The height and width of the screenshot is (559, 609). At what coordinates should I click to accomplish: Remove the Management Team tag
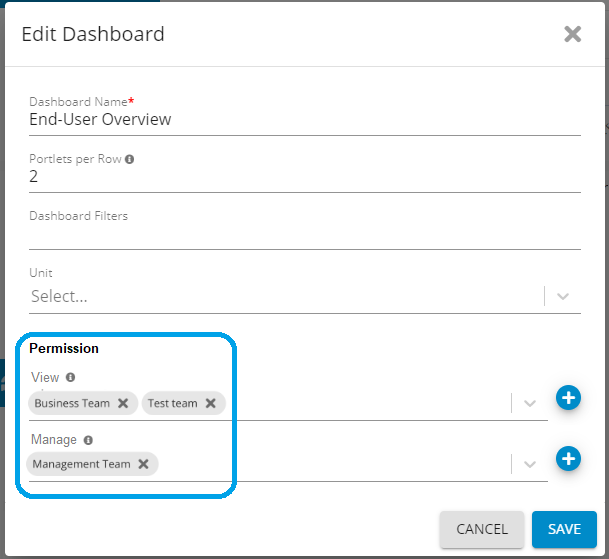tap(144, 464)
